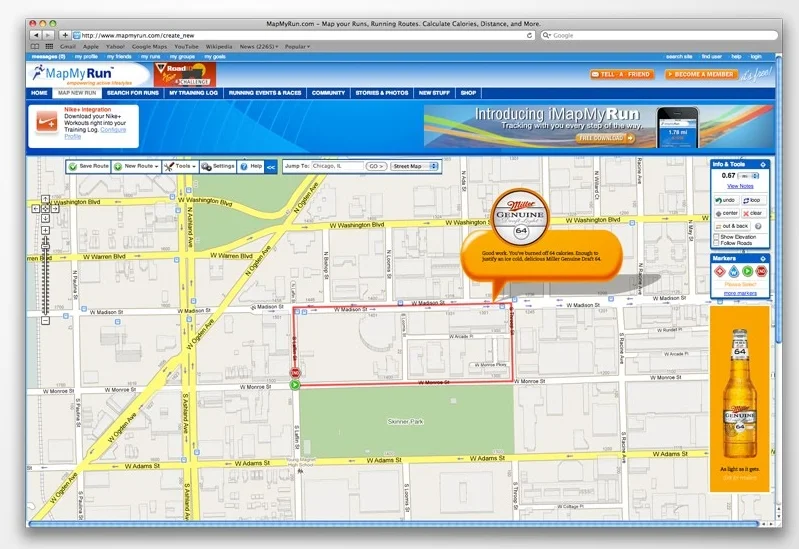The image size is (799, 549).
Task: Click the FREE DOWNLOAD banner button
Action: 605,138
